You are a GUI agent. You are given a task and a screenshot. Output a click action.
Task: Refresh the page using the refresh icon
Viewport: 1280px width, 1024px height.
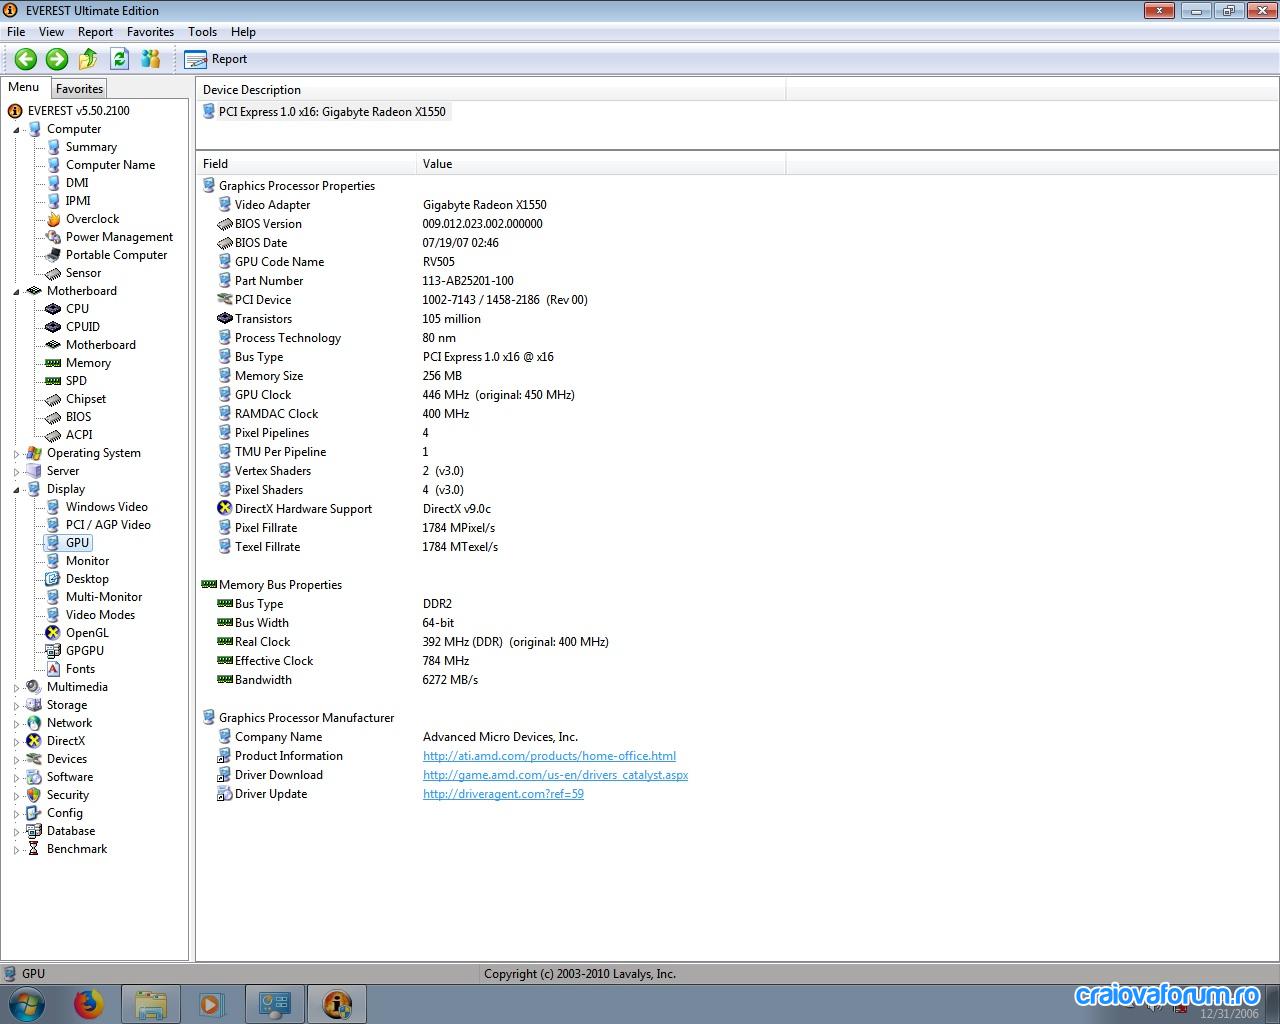(x=120, y=59)
